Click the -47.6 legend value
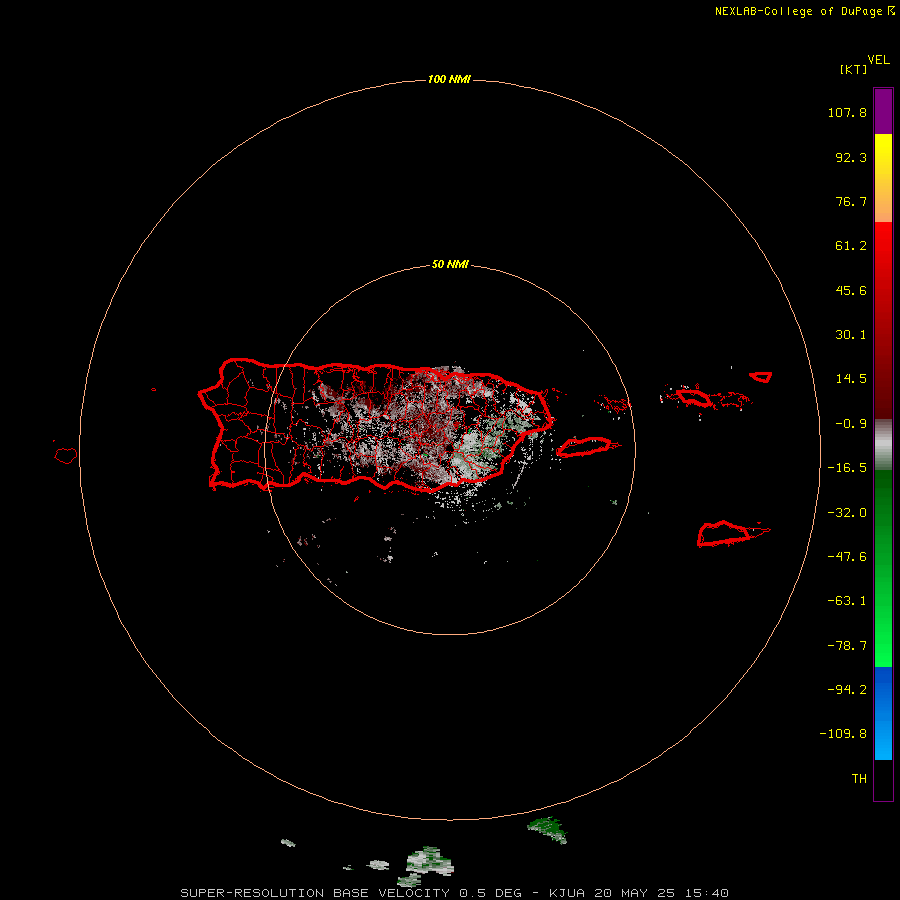This screenshot has width=900, height=900. pyautogui.click(x=847, y=557)
